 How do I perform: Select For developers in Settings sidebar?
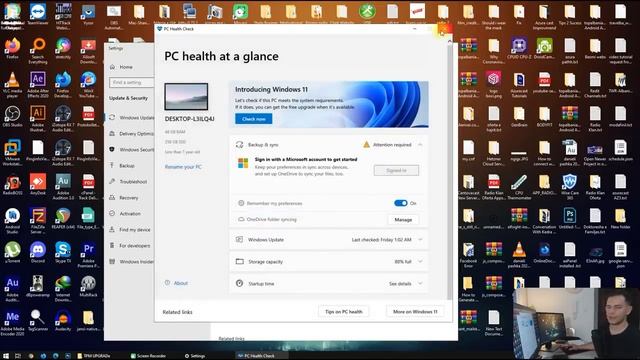[x=134, y=246]
